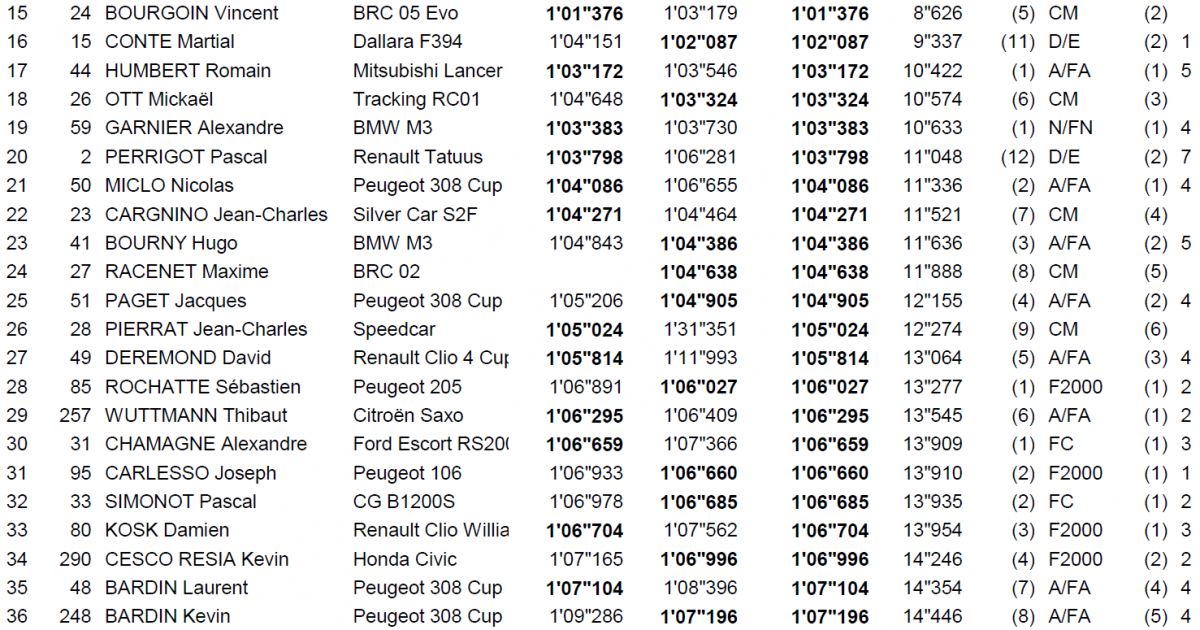Click BARDIN Kevin's best time 1'07"196
Image resolution: width=1200 pixels, height=630 pixels.
[829, 617]
